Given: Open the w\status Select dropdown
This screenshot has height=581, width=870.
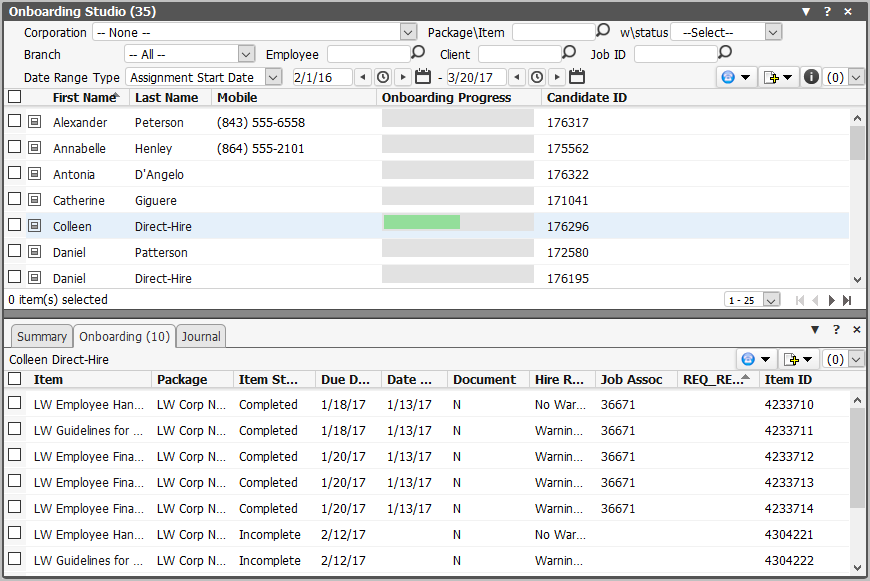Looking at the screenshot, I should [x=772, y=32].
